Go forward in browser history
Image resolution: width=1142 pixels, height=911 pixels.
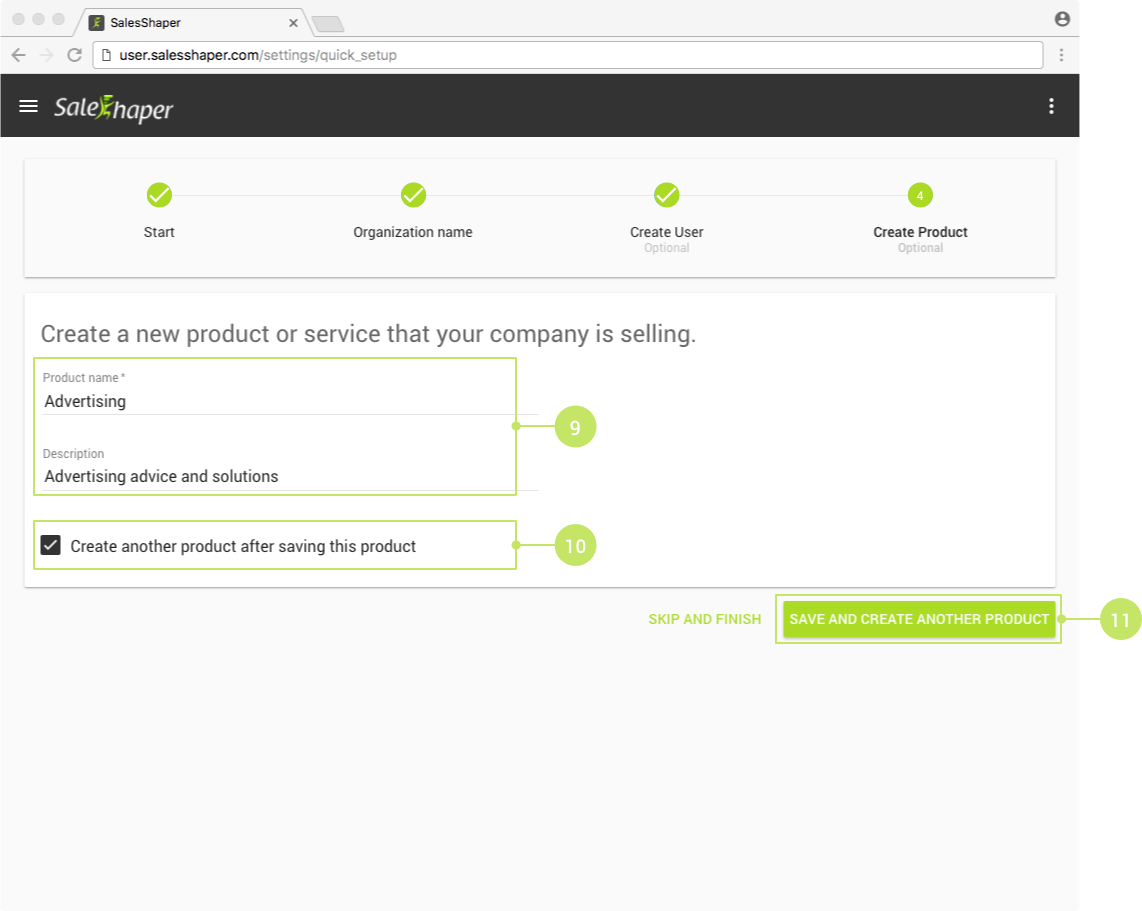[47, 55]
